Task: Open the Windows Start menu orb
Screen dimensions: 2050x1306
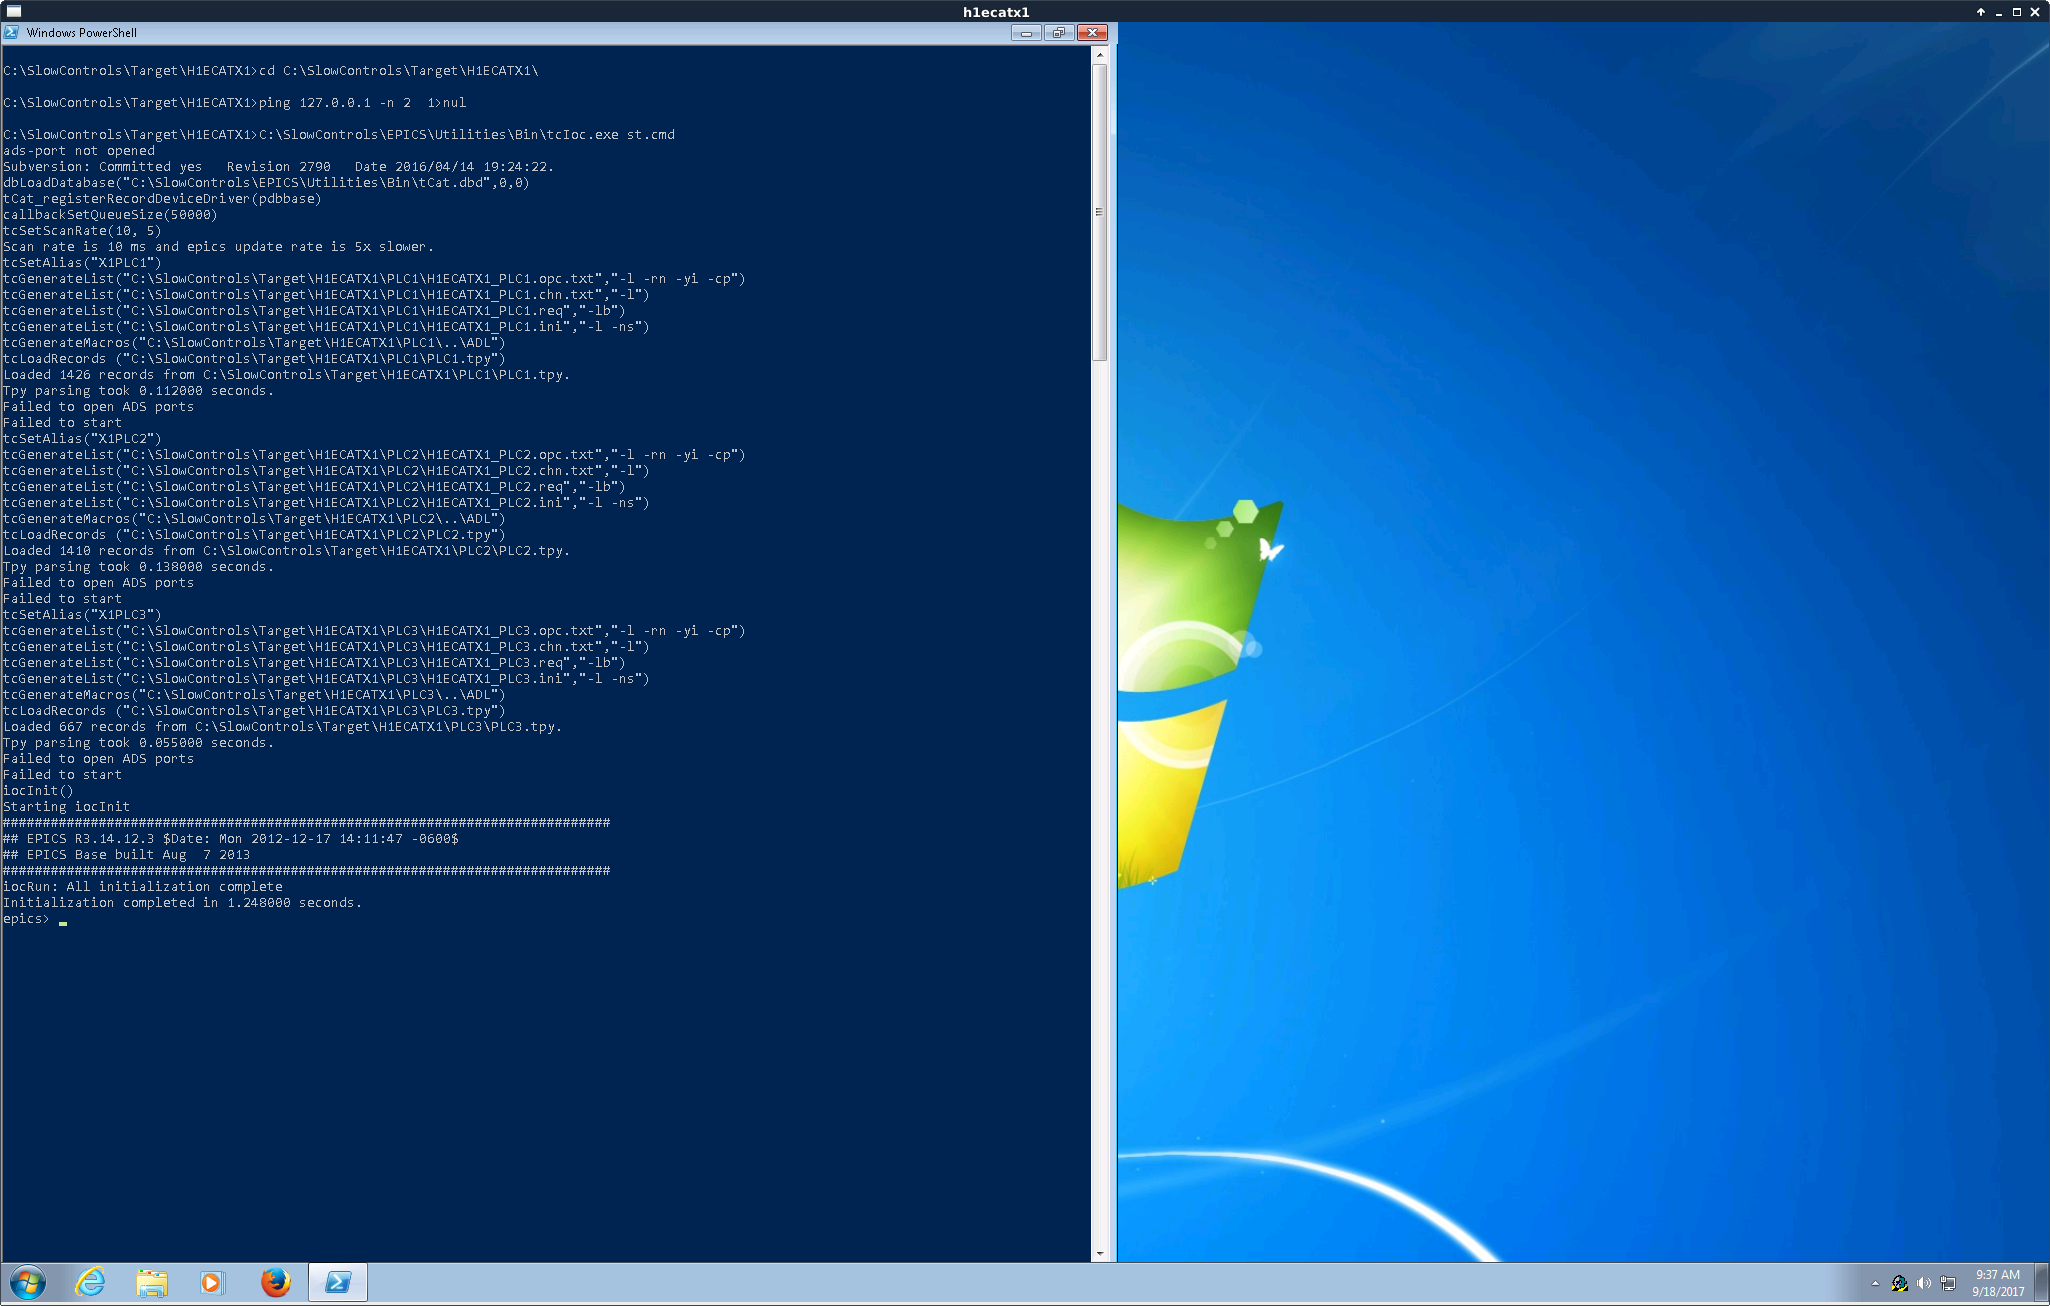Action: [28, 1282]
